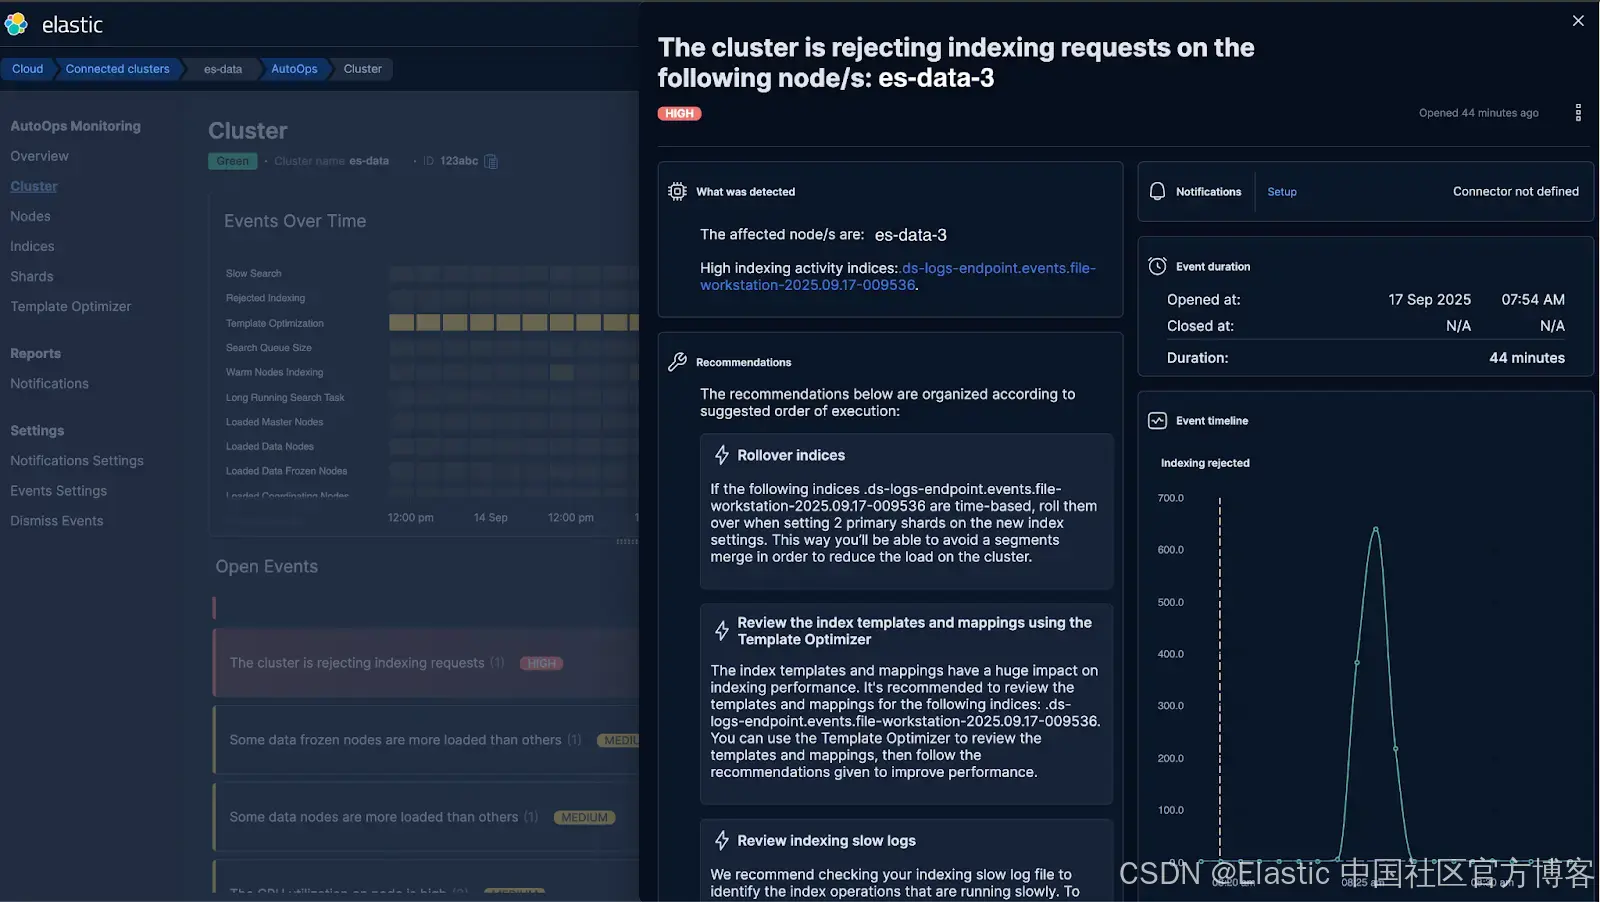Click the Event timeline chart icon
Viewport: 1600px width, 902px height.
pos(1157,421)
